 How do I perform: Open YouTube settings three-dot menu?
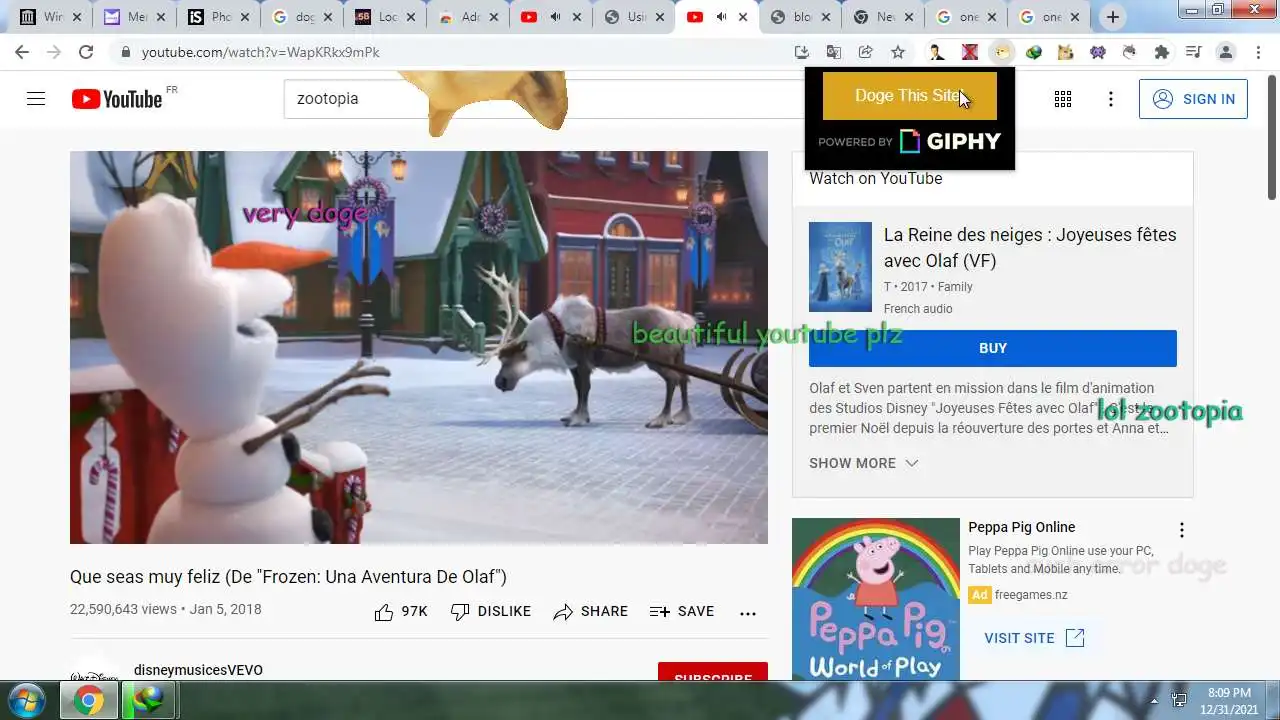(1111, 99)
